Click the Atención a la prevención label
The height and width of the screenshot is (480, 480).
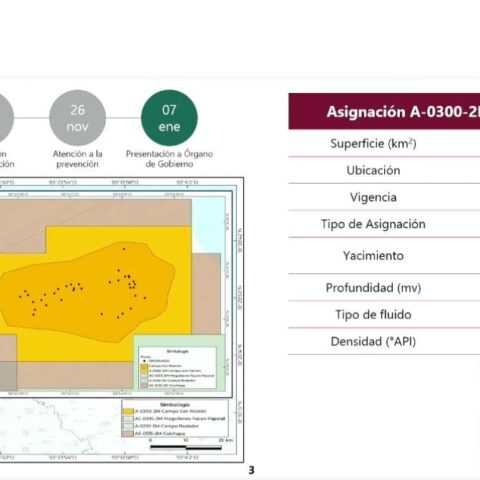(x=77, y=159)
